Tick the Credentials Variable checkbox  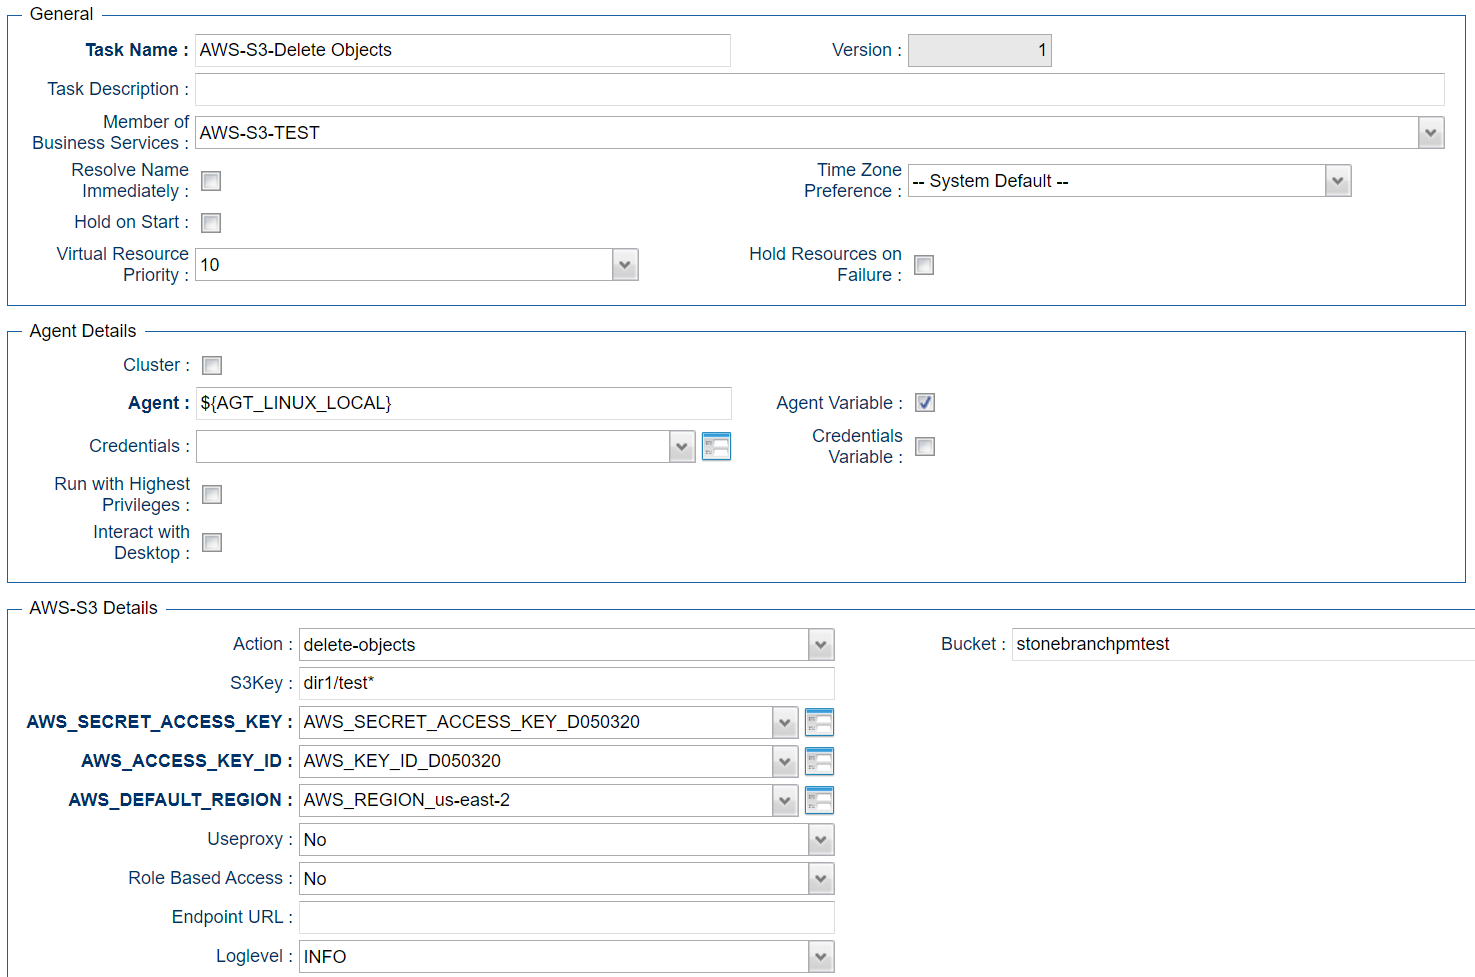(x=925, y=447)
